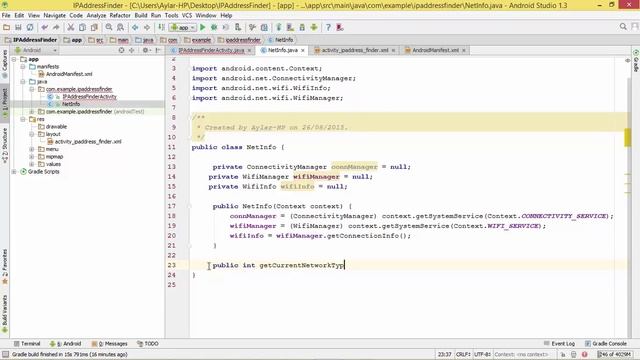Collapse the java folder
Screen dimensions: 640x360
coord(23,82)
